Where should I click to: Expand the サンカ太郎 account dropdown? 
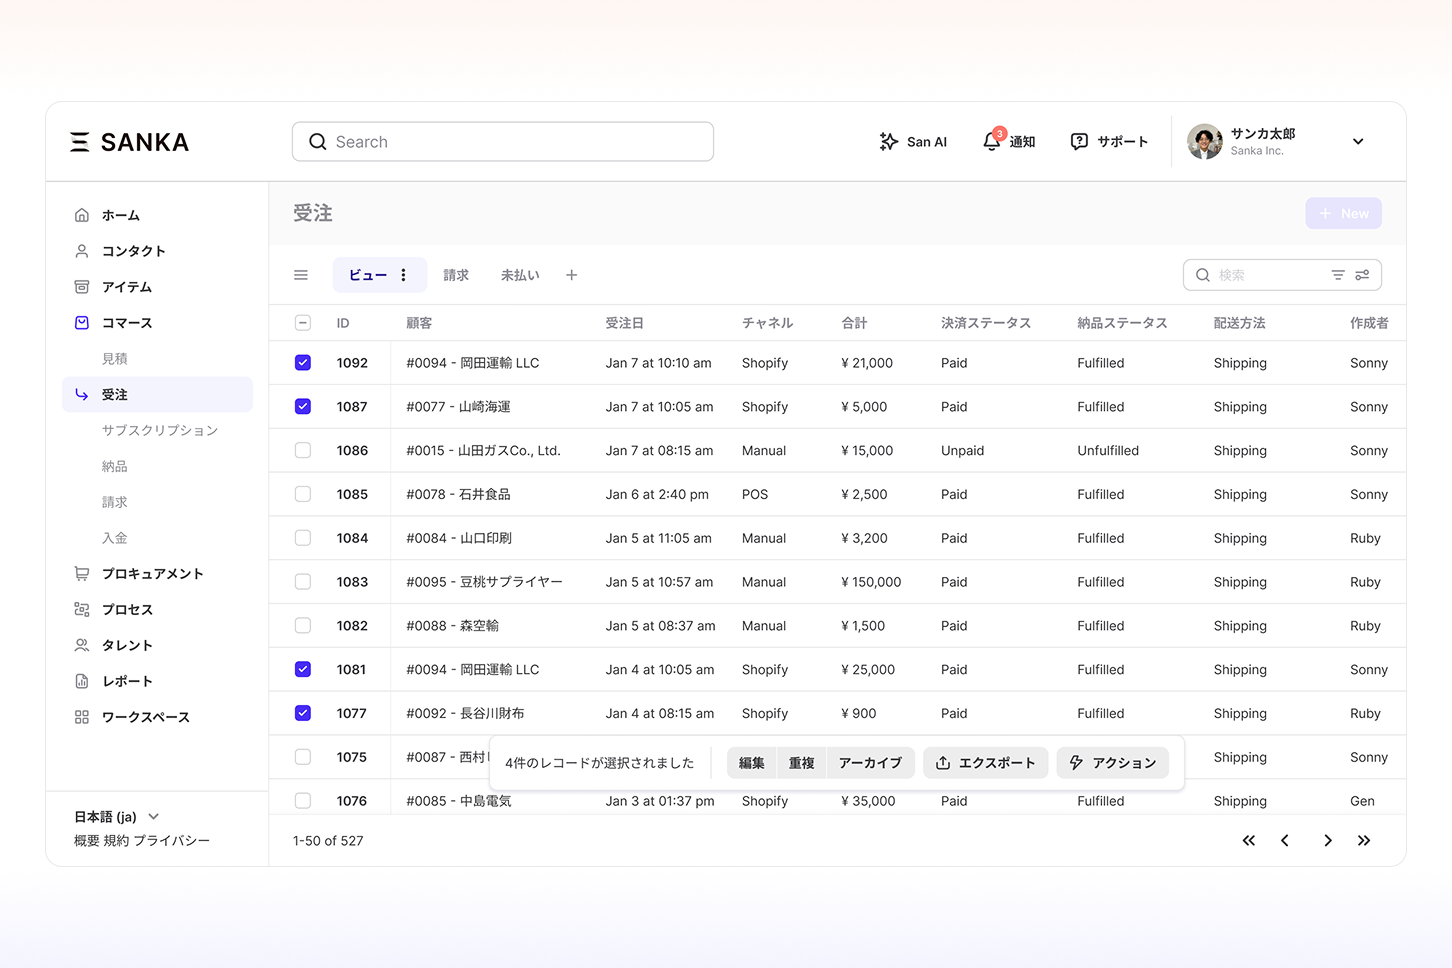(x=1357, y=142)
